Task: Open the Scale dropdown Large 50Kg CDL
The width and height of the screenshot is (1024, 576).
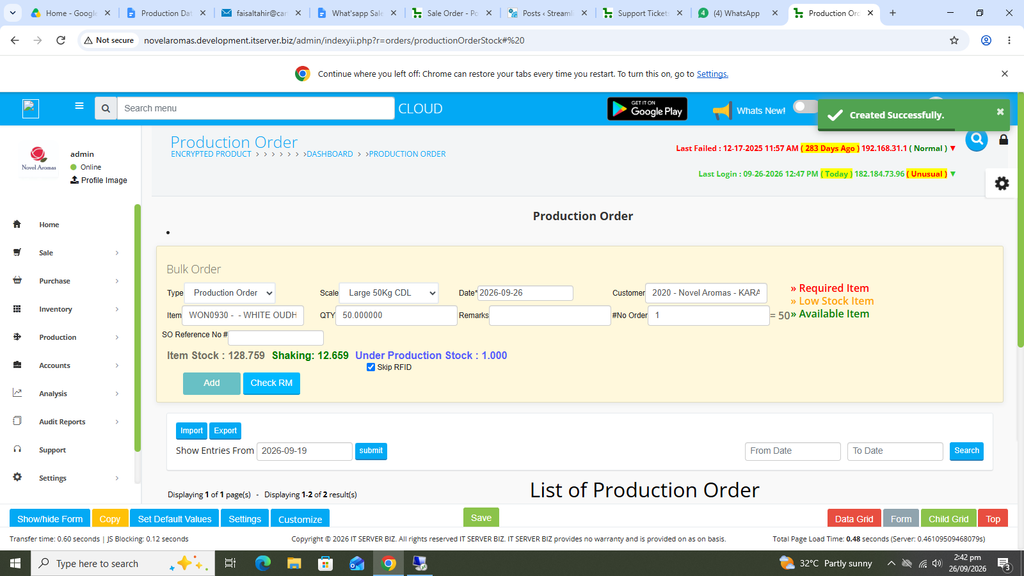Action: click(x=389, y=293)
